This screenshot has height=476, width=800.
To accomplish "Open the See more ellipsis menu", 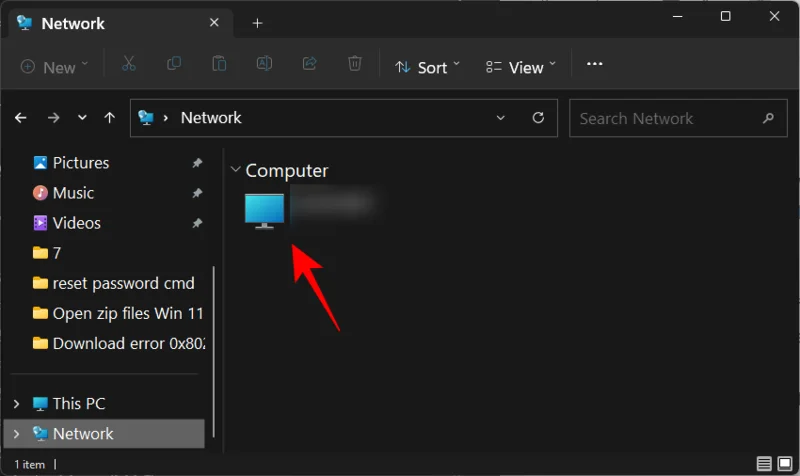I will (594, 64).
